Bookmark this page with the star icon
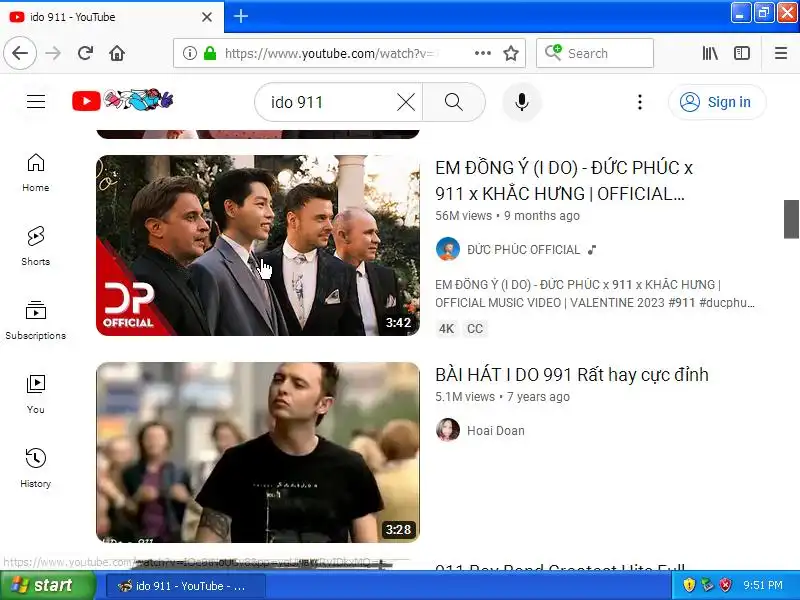Viewport: 800px width, 600px height. click(511, 53)
